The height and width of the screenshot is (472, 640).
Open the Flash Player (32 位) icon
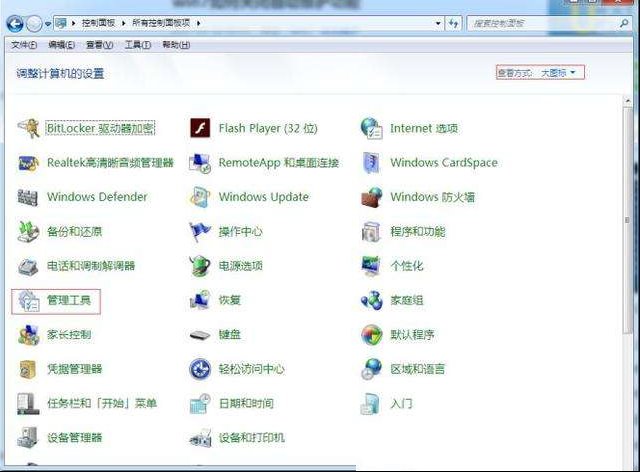(200, 128)
